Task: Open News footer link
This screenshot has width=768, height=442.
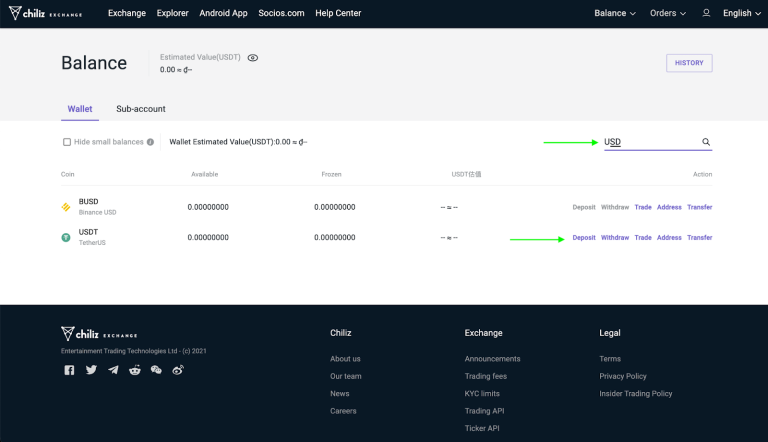Action: 339,393
